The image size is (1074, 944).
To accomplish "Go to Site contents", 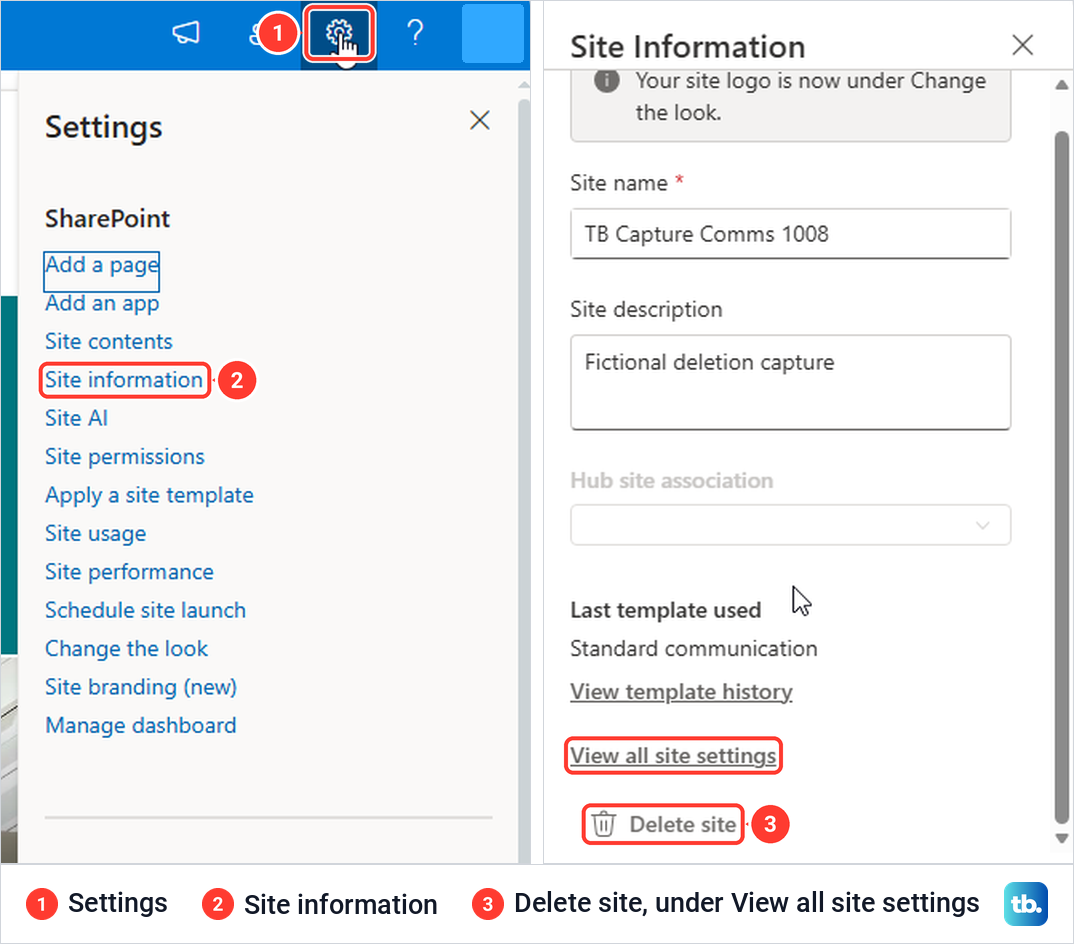I will click(109, 341).
